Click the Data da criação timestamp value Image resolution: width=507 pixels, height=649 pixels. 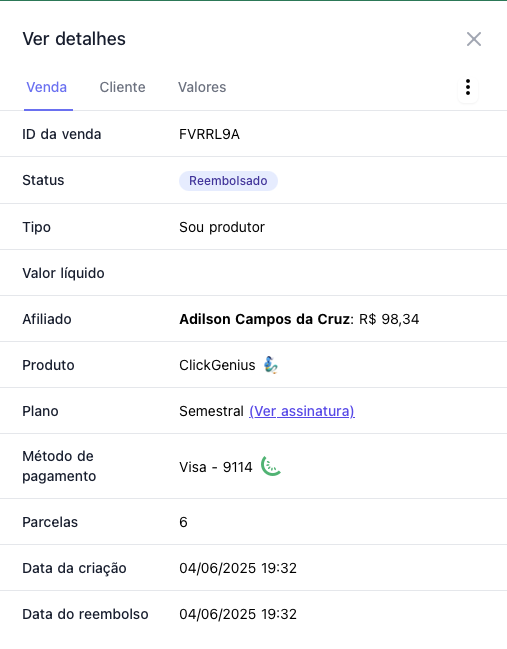tap(238, 568)
